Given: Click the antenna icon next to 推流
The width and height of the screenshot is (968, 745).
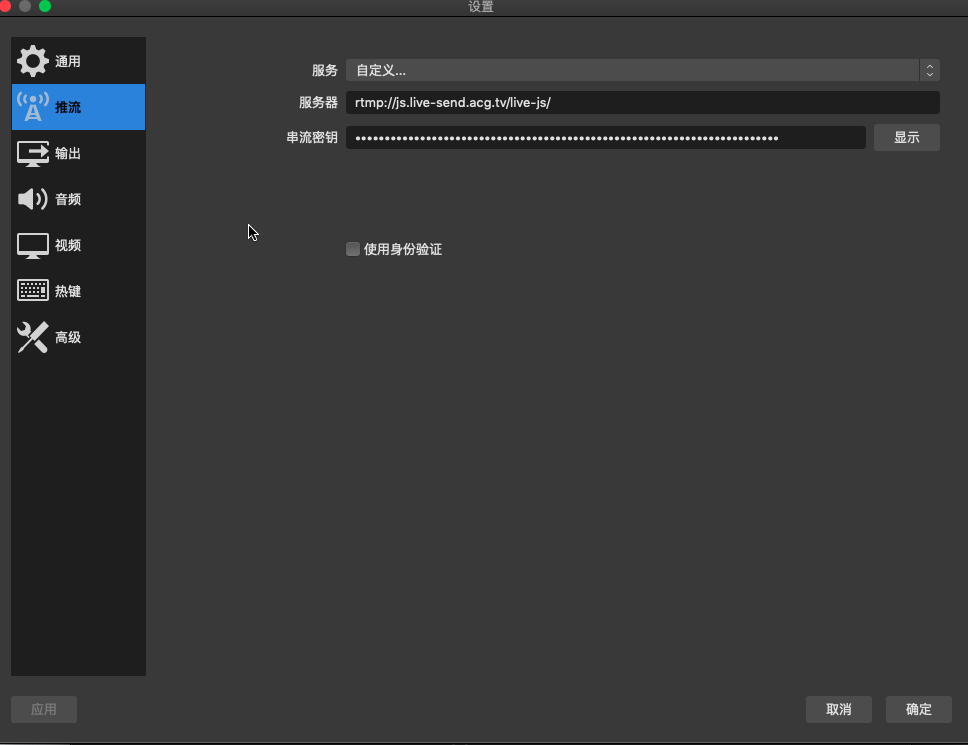Looking at the screenshot, I should [x=33, y=106].
